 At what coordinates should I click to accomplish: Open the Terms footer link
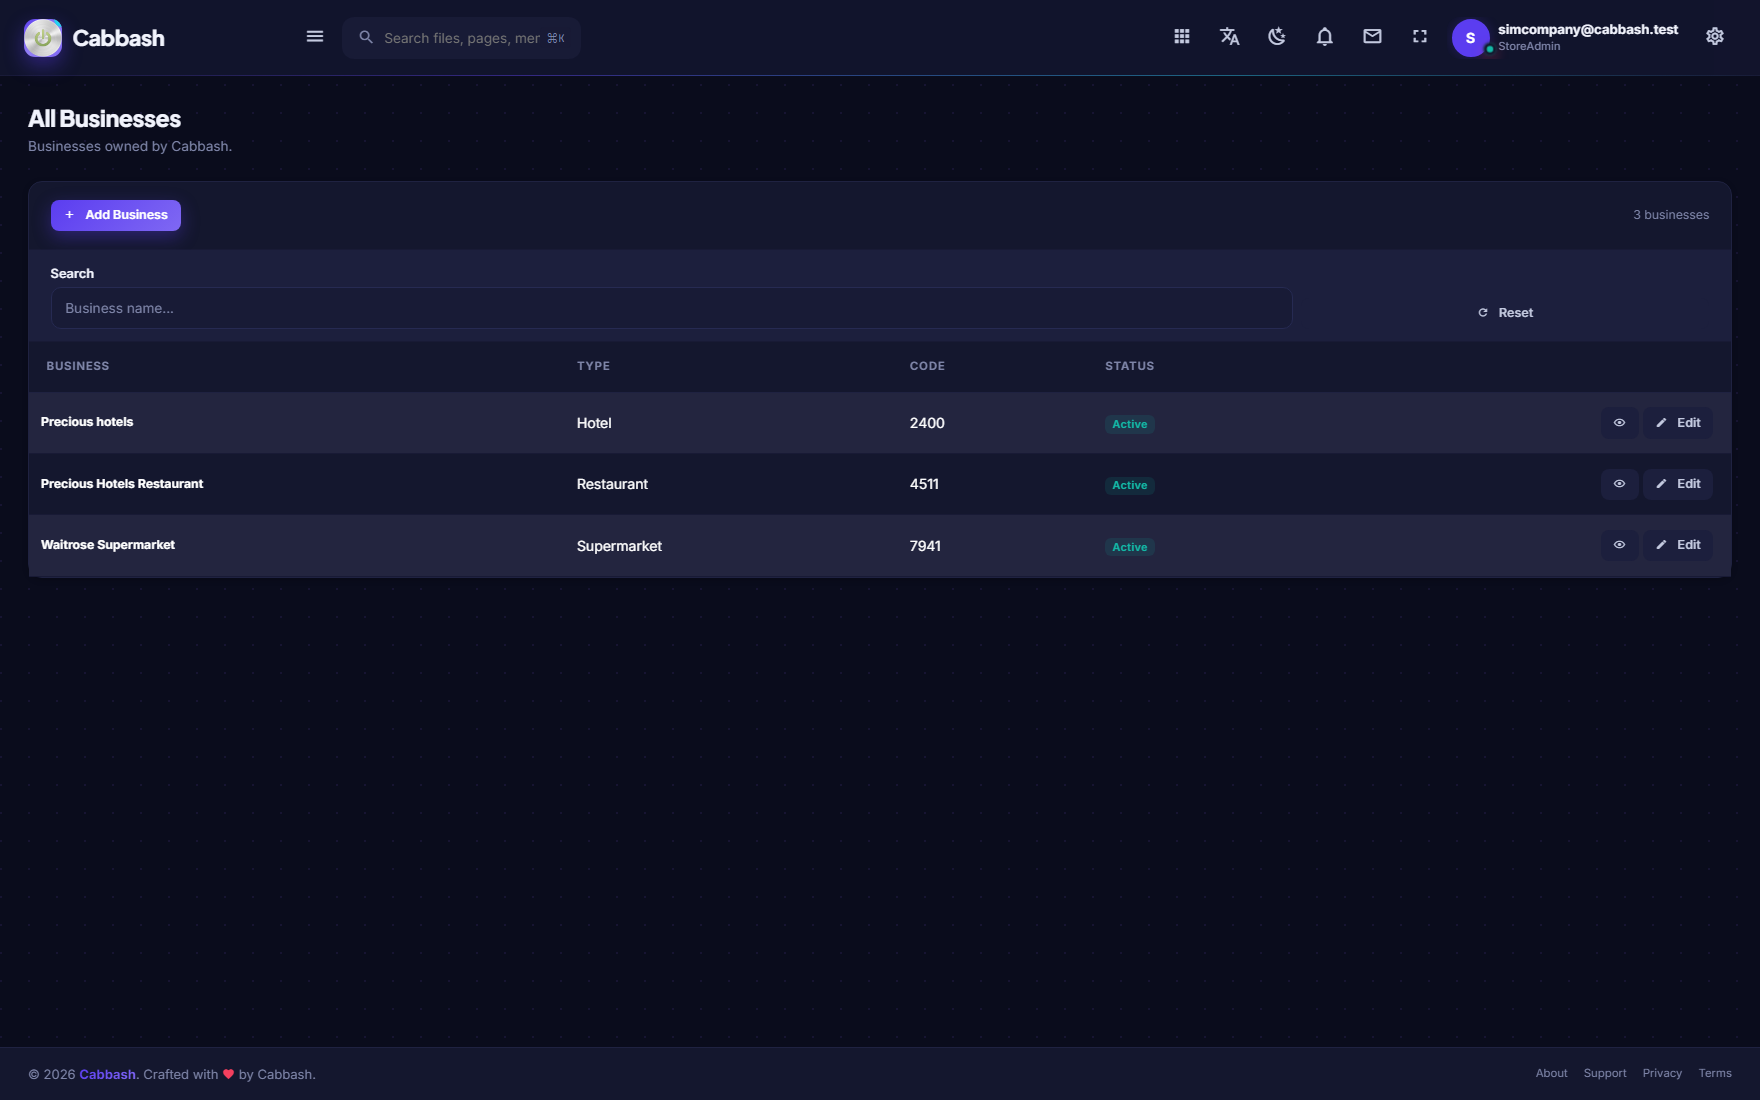coord(1715,1073)
